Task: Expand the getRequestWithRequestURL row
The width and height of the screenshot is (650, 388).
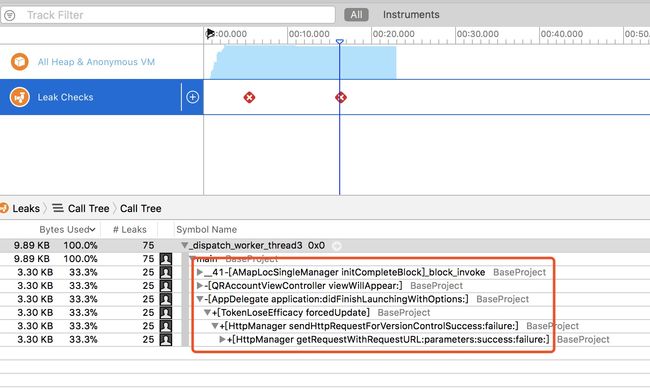Action: [x=223, y=339]
